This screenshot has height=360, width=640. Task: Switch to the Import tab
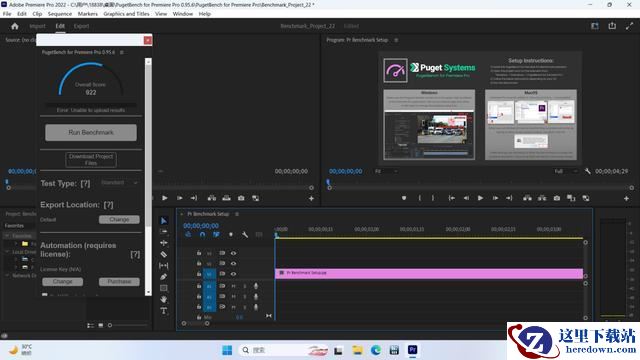(38, 26)
